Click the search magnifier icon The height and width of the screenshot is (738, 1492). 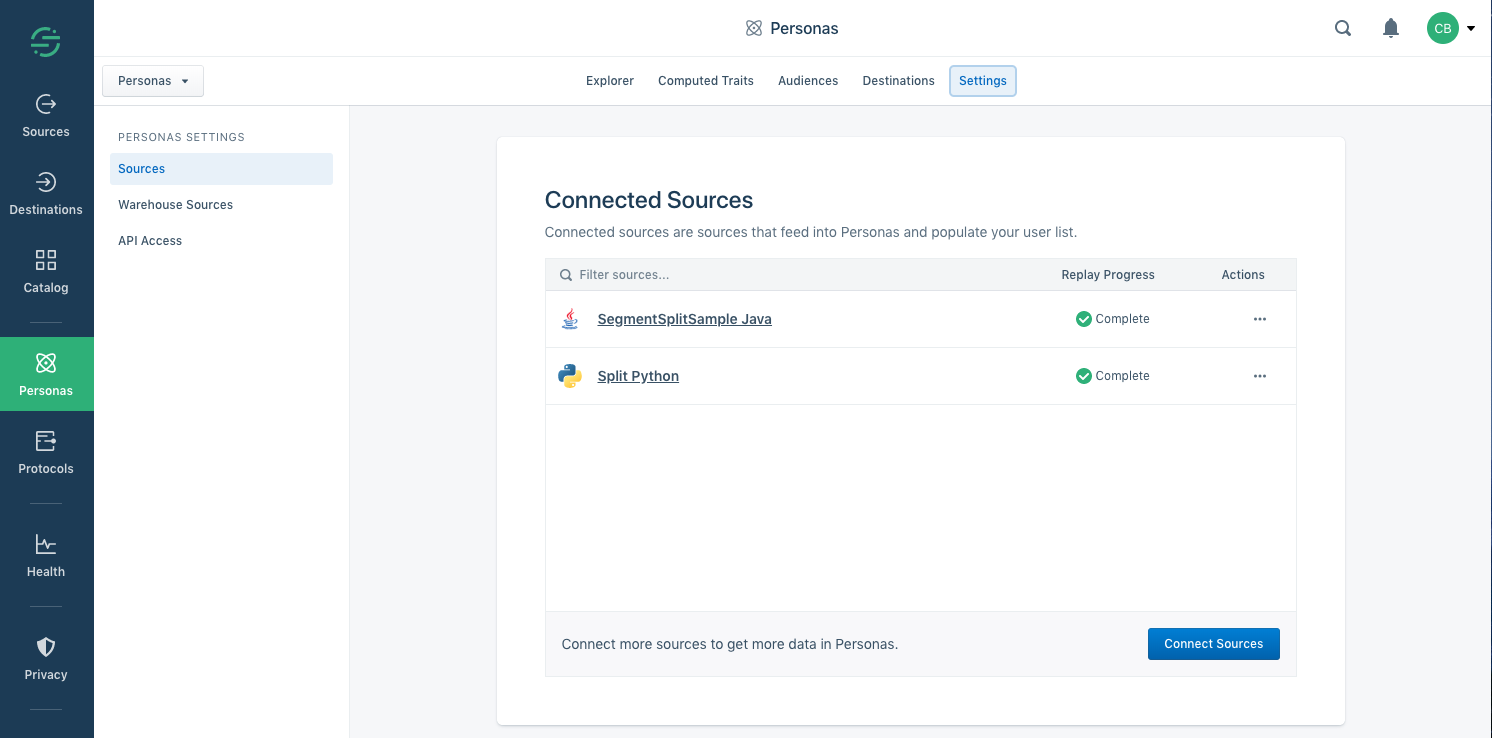pos(1343,28)
